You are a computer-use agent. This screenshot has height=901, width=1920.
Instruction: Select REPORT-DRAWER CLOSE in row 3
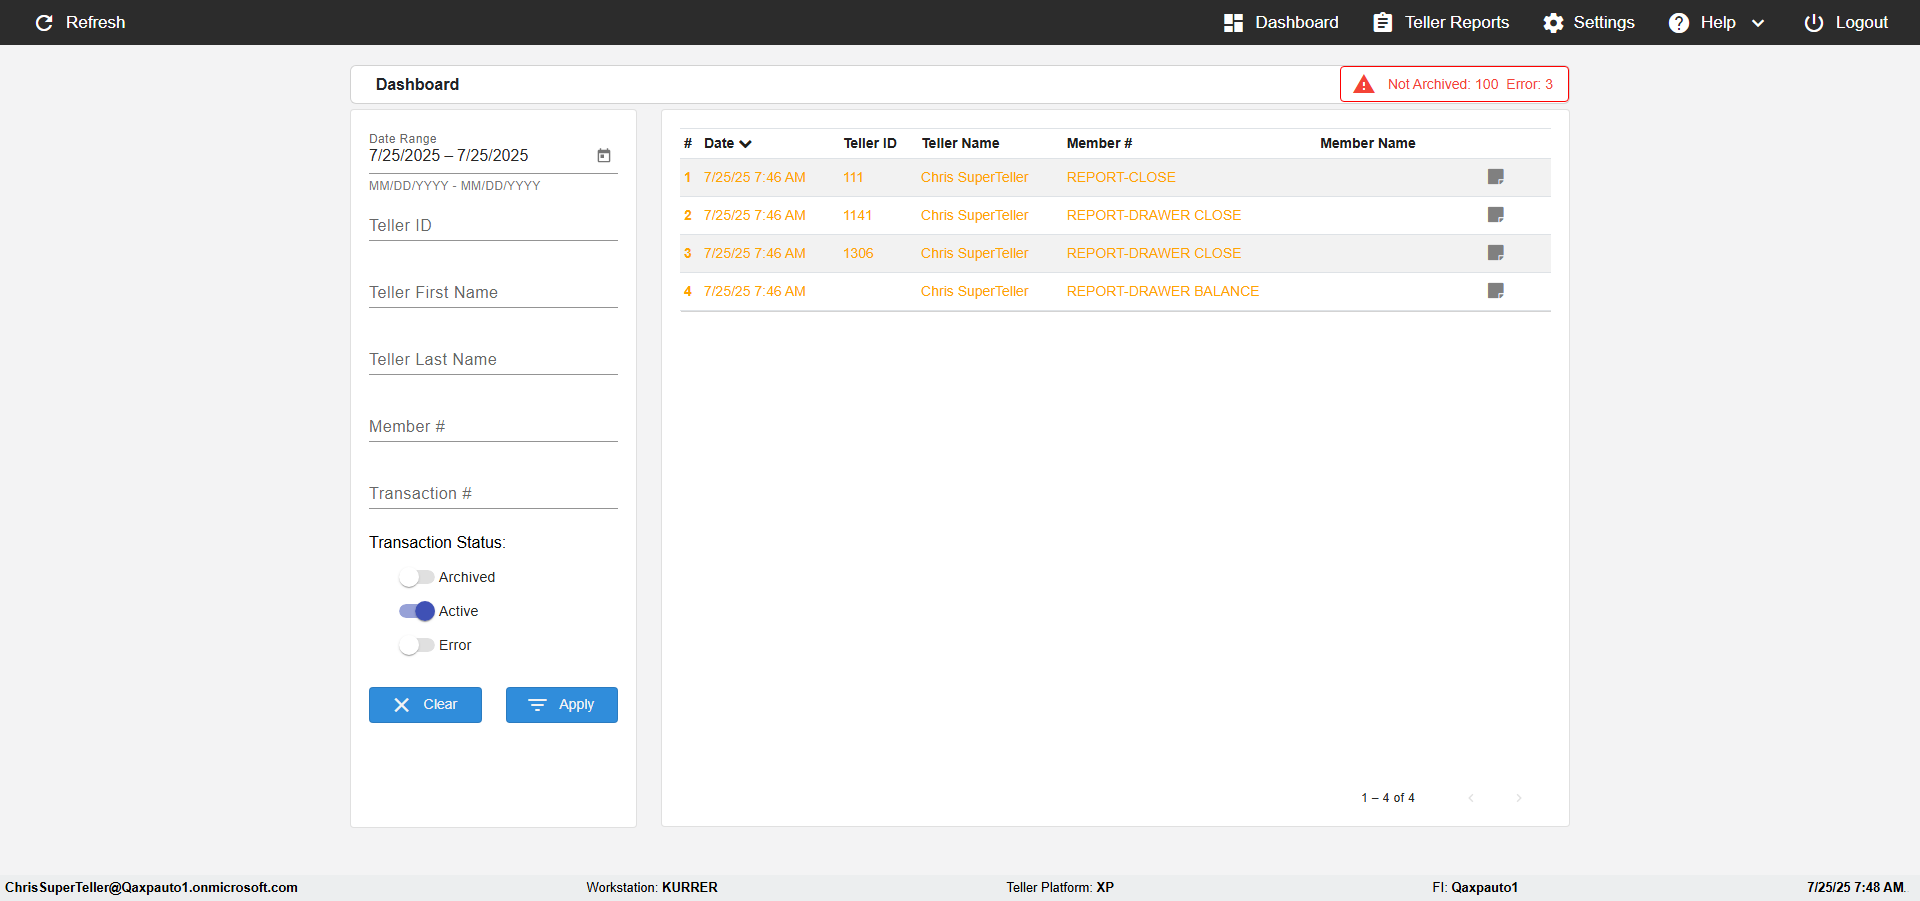click(1154, 253)
